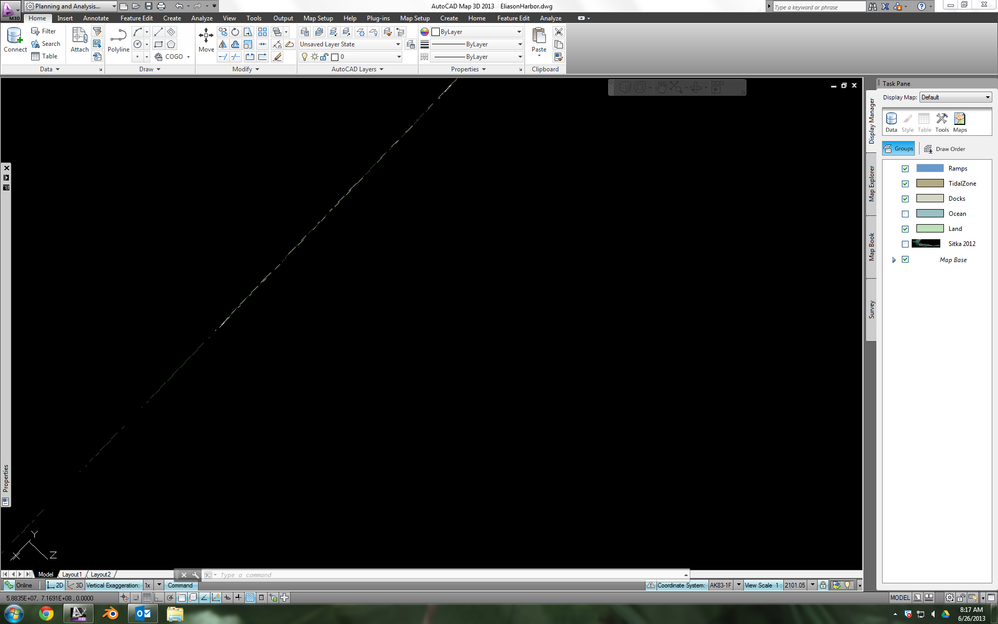Click the application menu button with M3D logo
Screen dimensions: 998x624
11,10
